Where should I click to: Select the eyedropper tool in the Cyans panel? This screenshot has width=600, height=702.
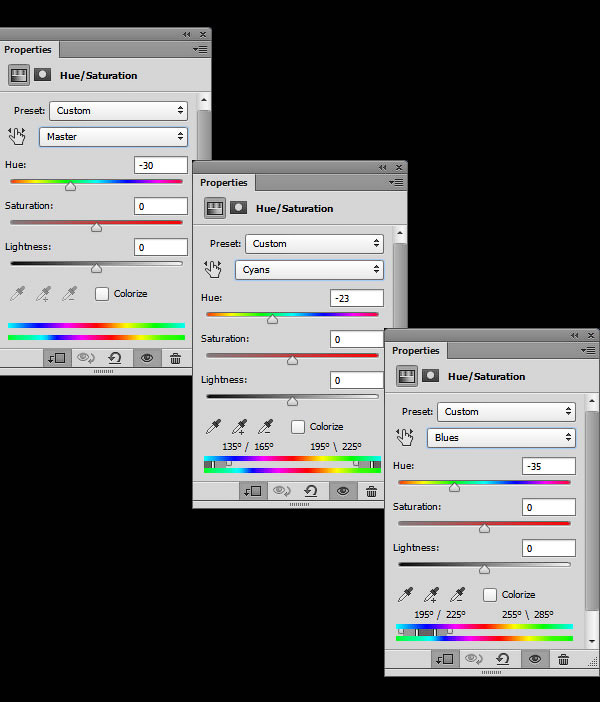pyautogui.click(x=214, y=427)
